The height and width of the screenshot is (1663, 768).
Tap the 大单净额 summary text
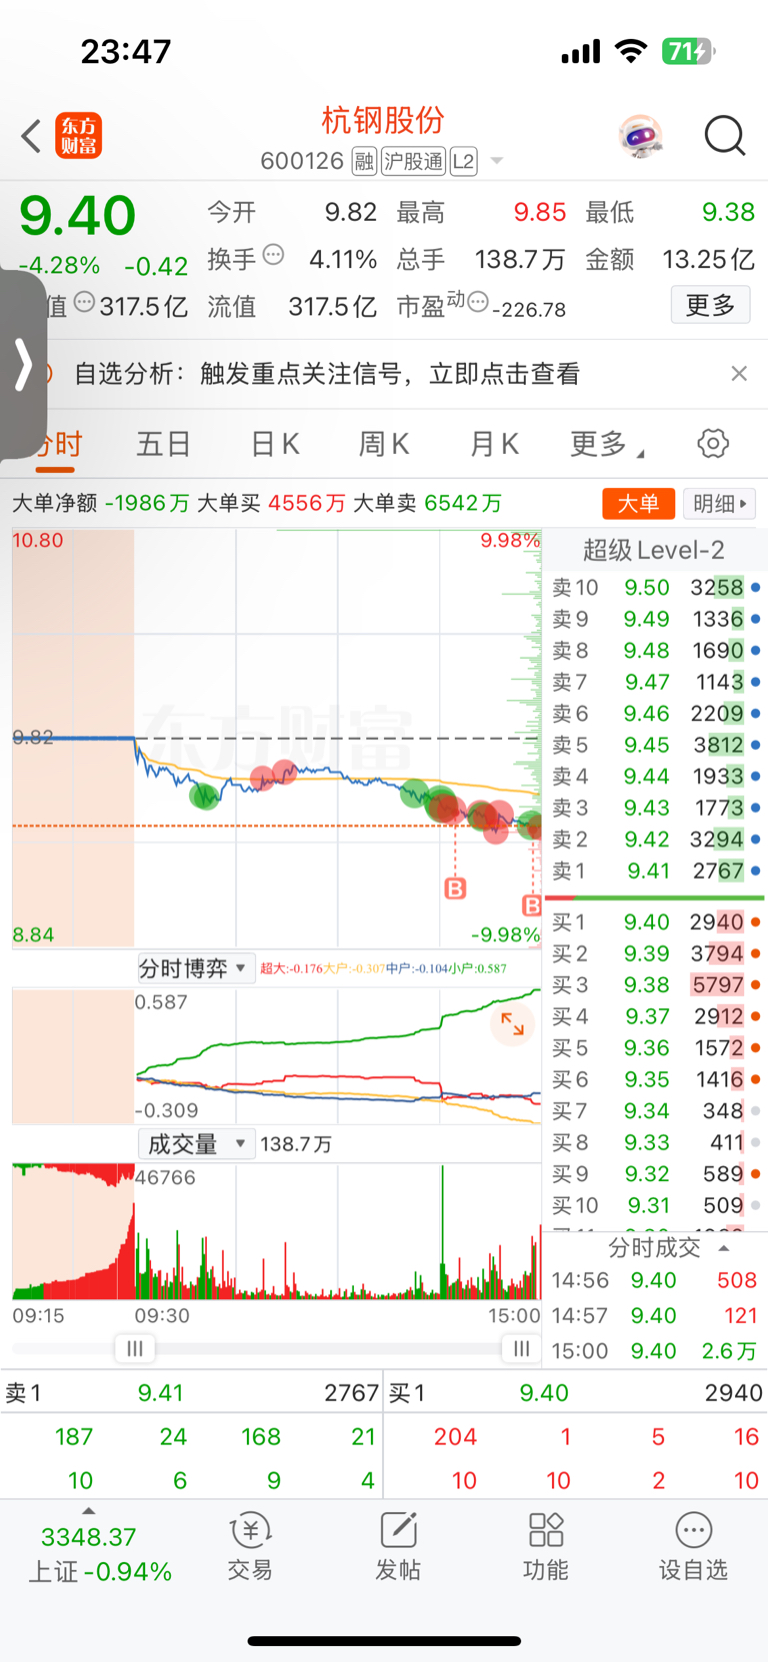100,503
